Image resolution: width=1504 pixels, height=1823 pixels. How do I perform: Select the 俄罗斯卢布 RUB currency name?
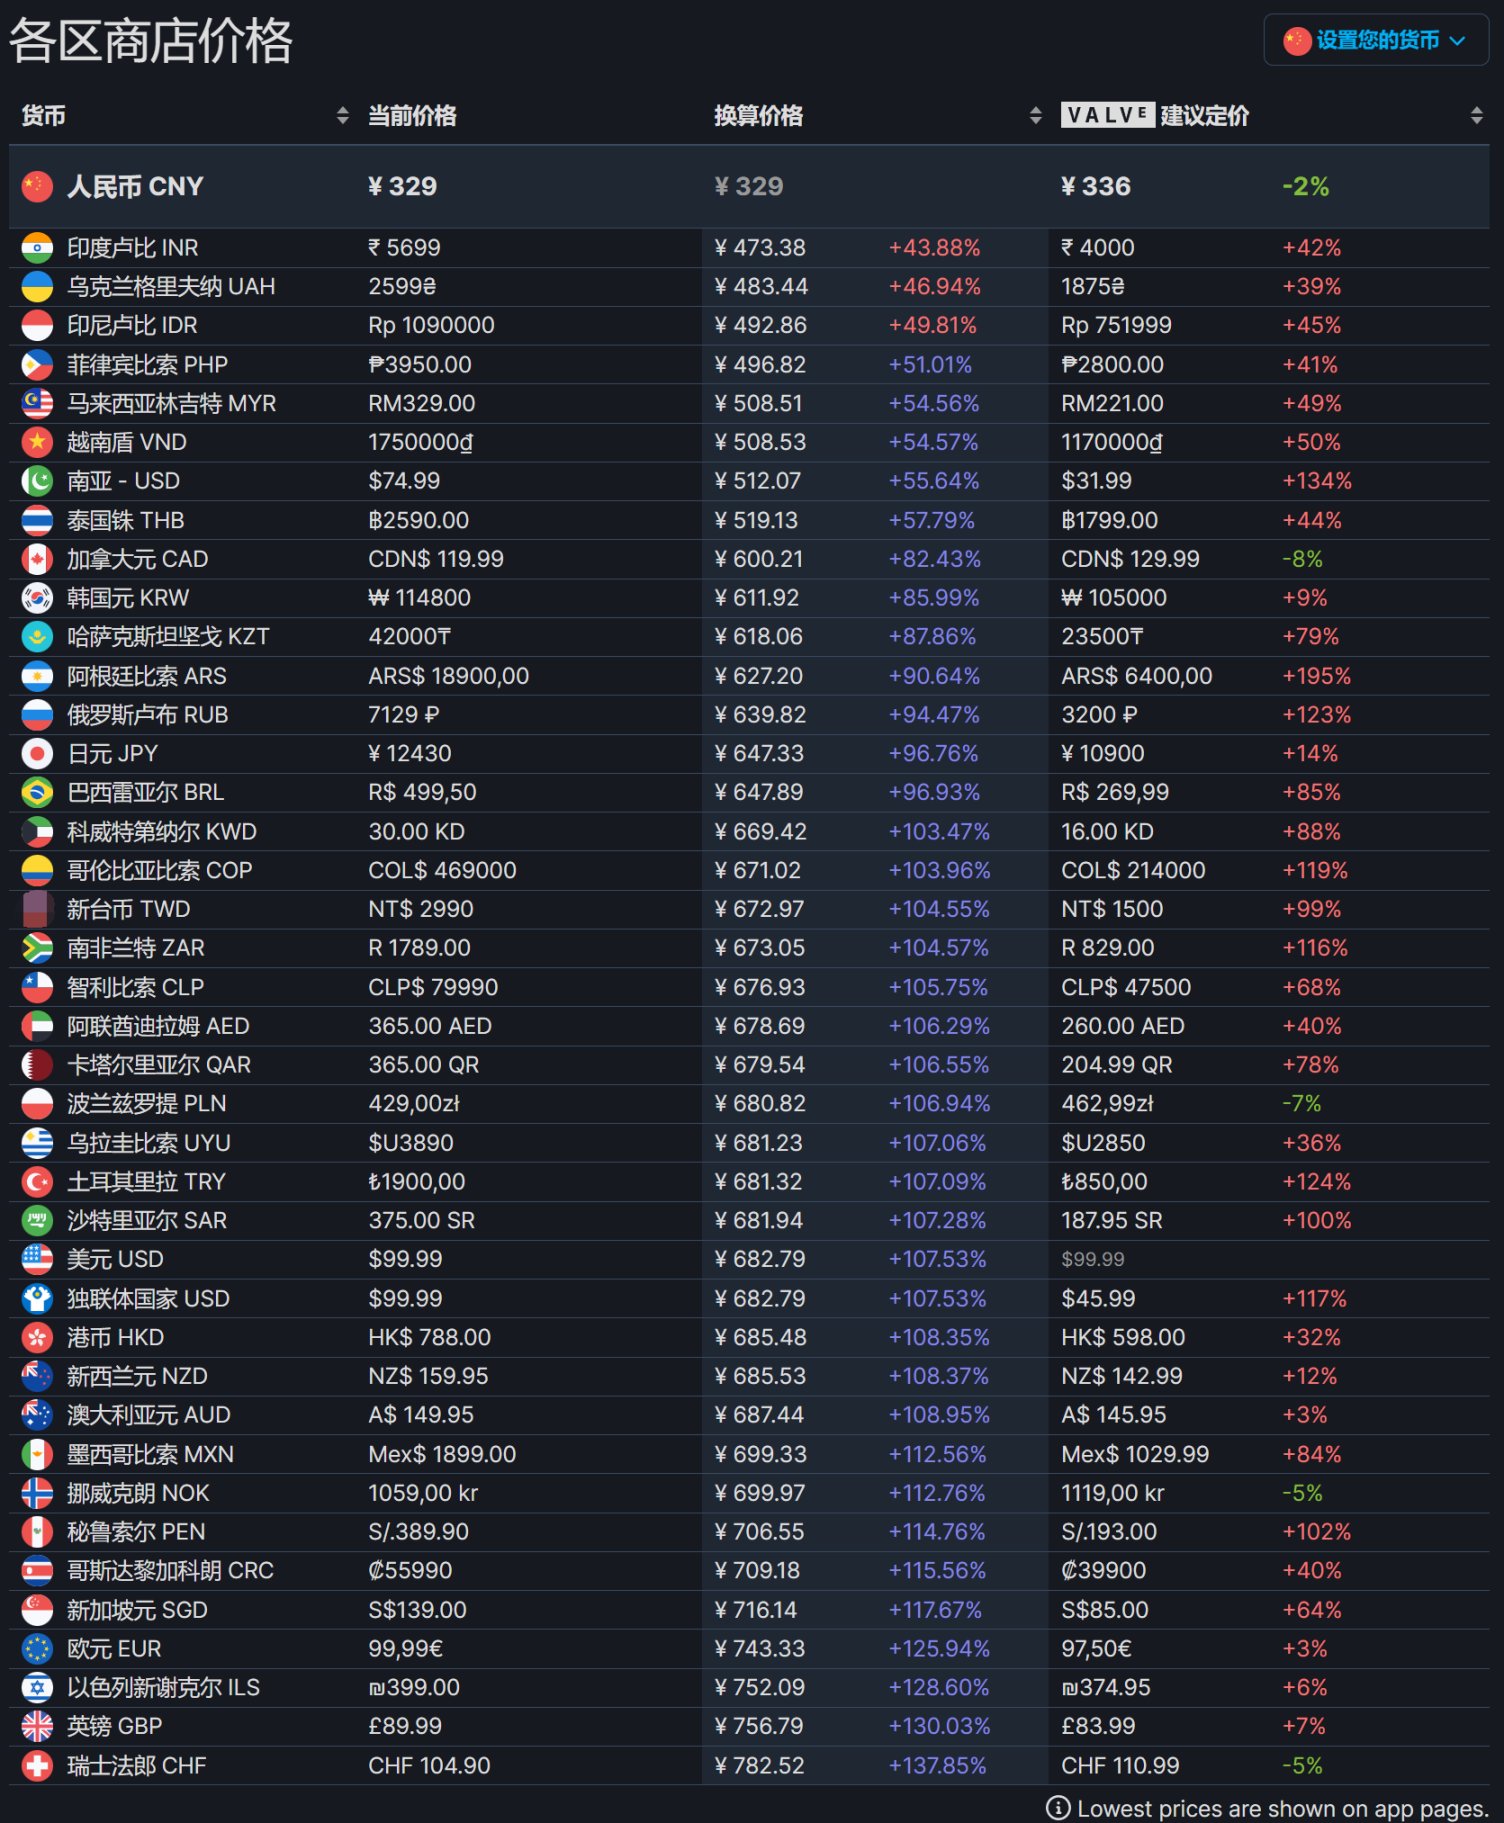(147, 715)
